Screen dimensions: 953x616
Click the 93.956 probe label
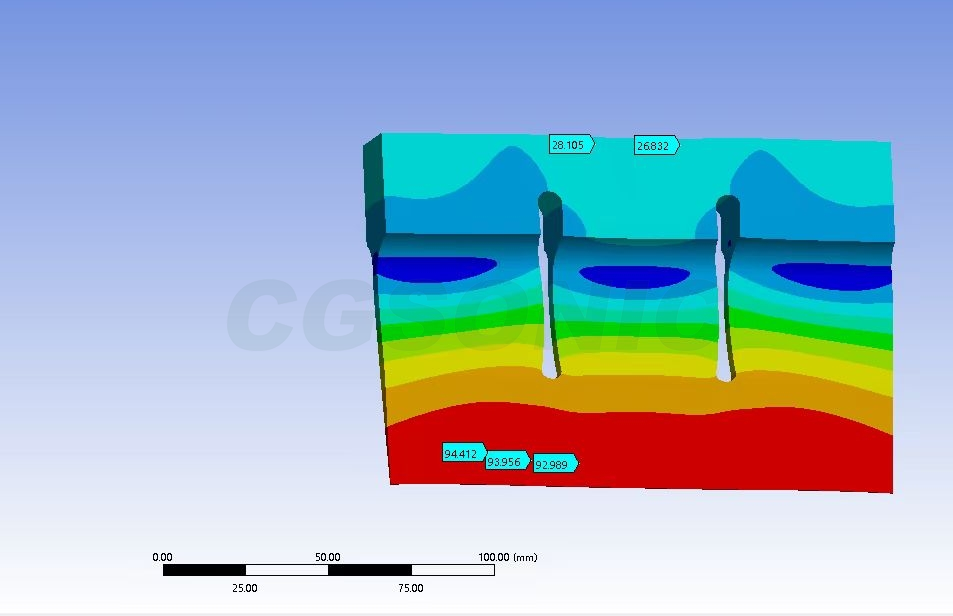(506, 462)
